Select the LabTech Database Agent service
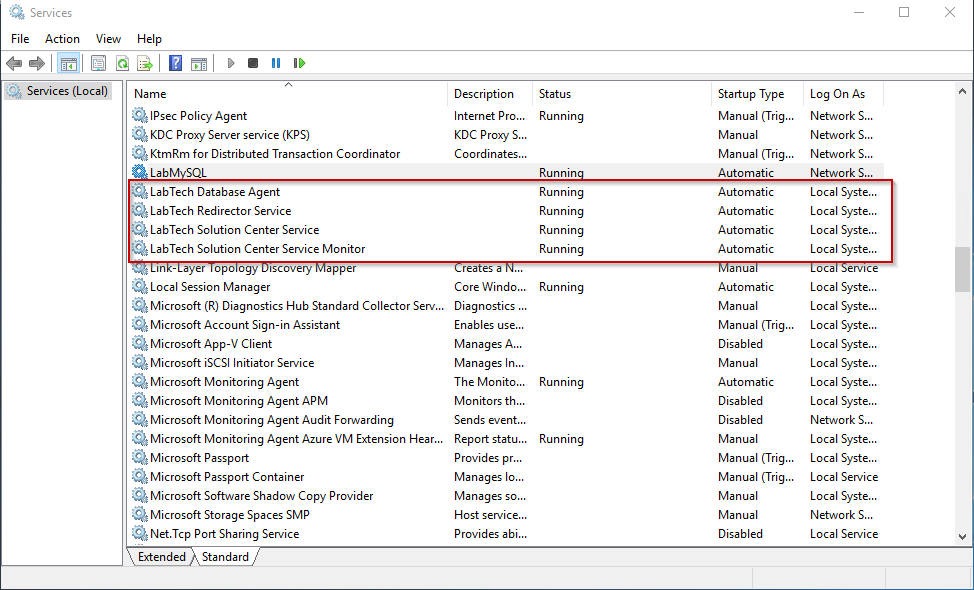Image resolution: width=974 pixels, height=590 pixels. pyautogui.click(x=214, y=192)
